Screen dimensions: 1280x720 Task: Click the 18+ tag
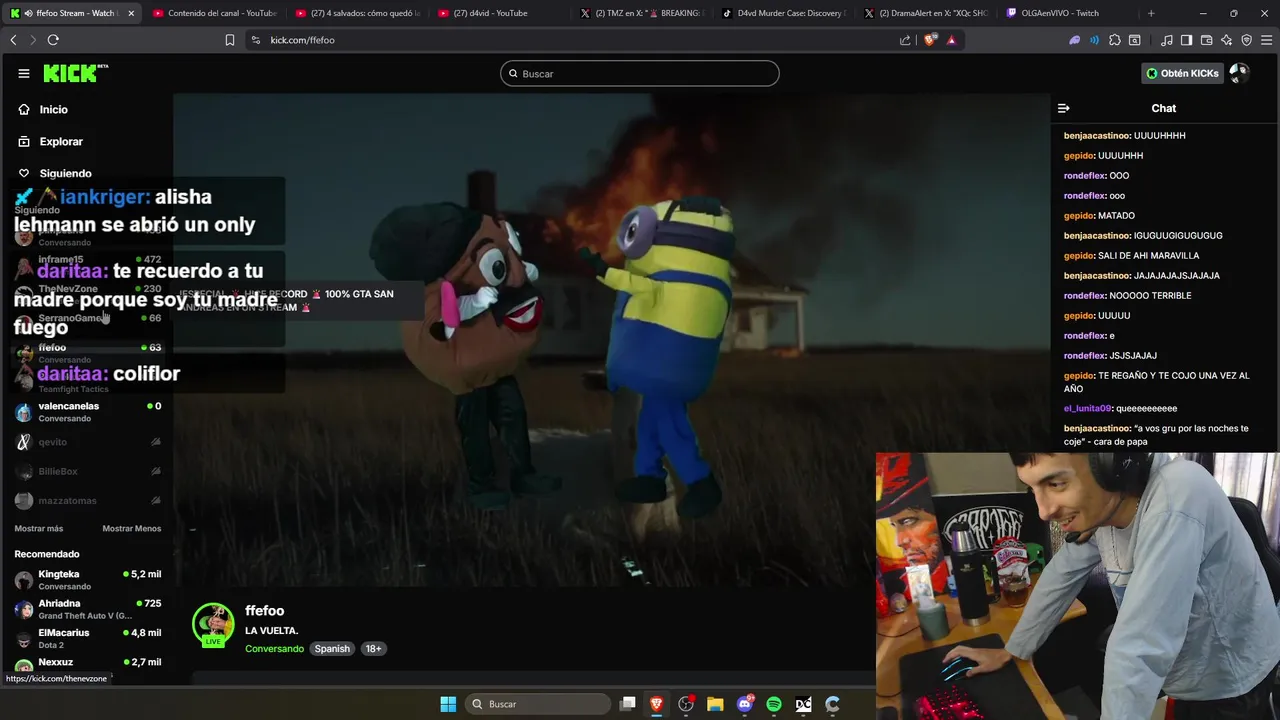click(373, 648)
